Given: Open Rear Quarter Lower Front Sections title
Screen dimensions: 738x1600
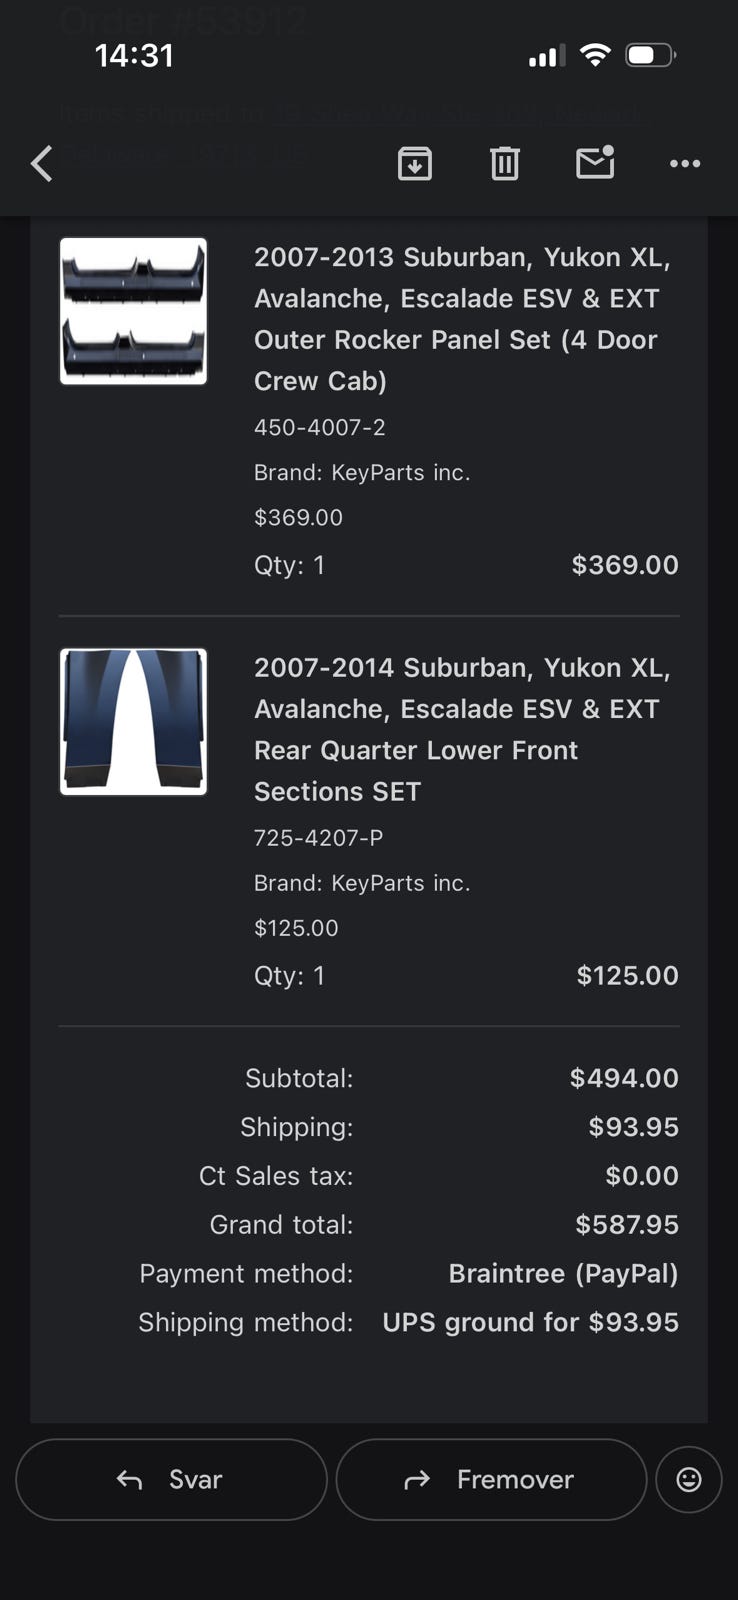Looking at the screenshot, I should [460, 729].
